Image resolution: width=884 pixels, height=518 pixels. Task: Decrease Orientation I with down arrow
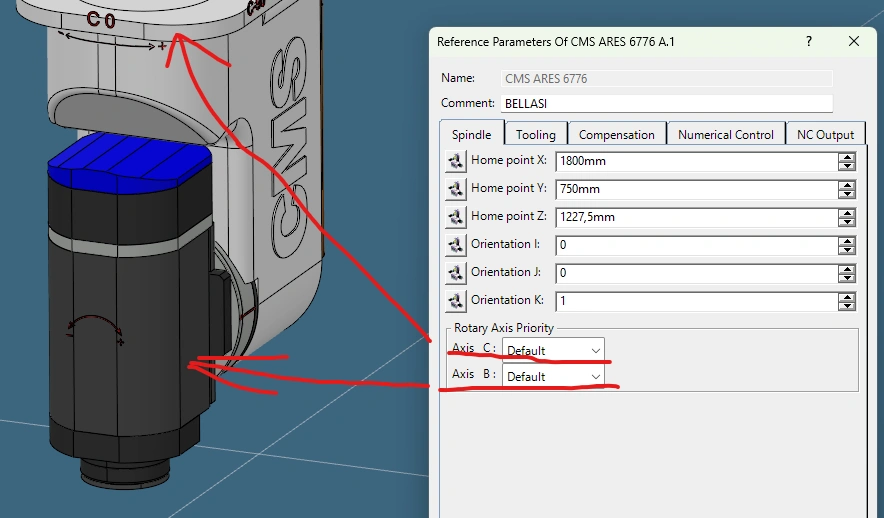point(847,250)
